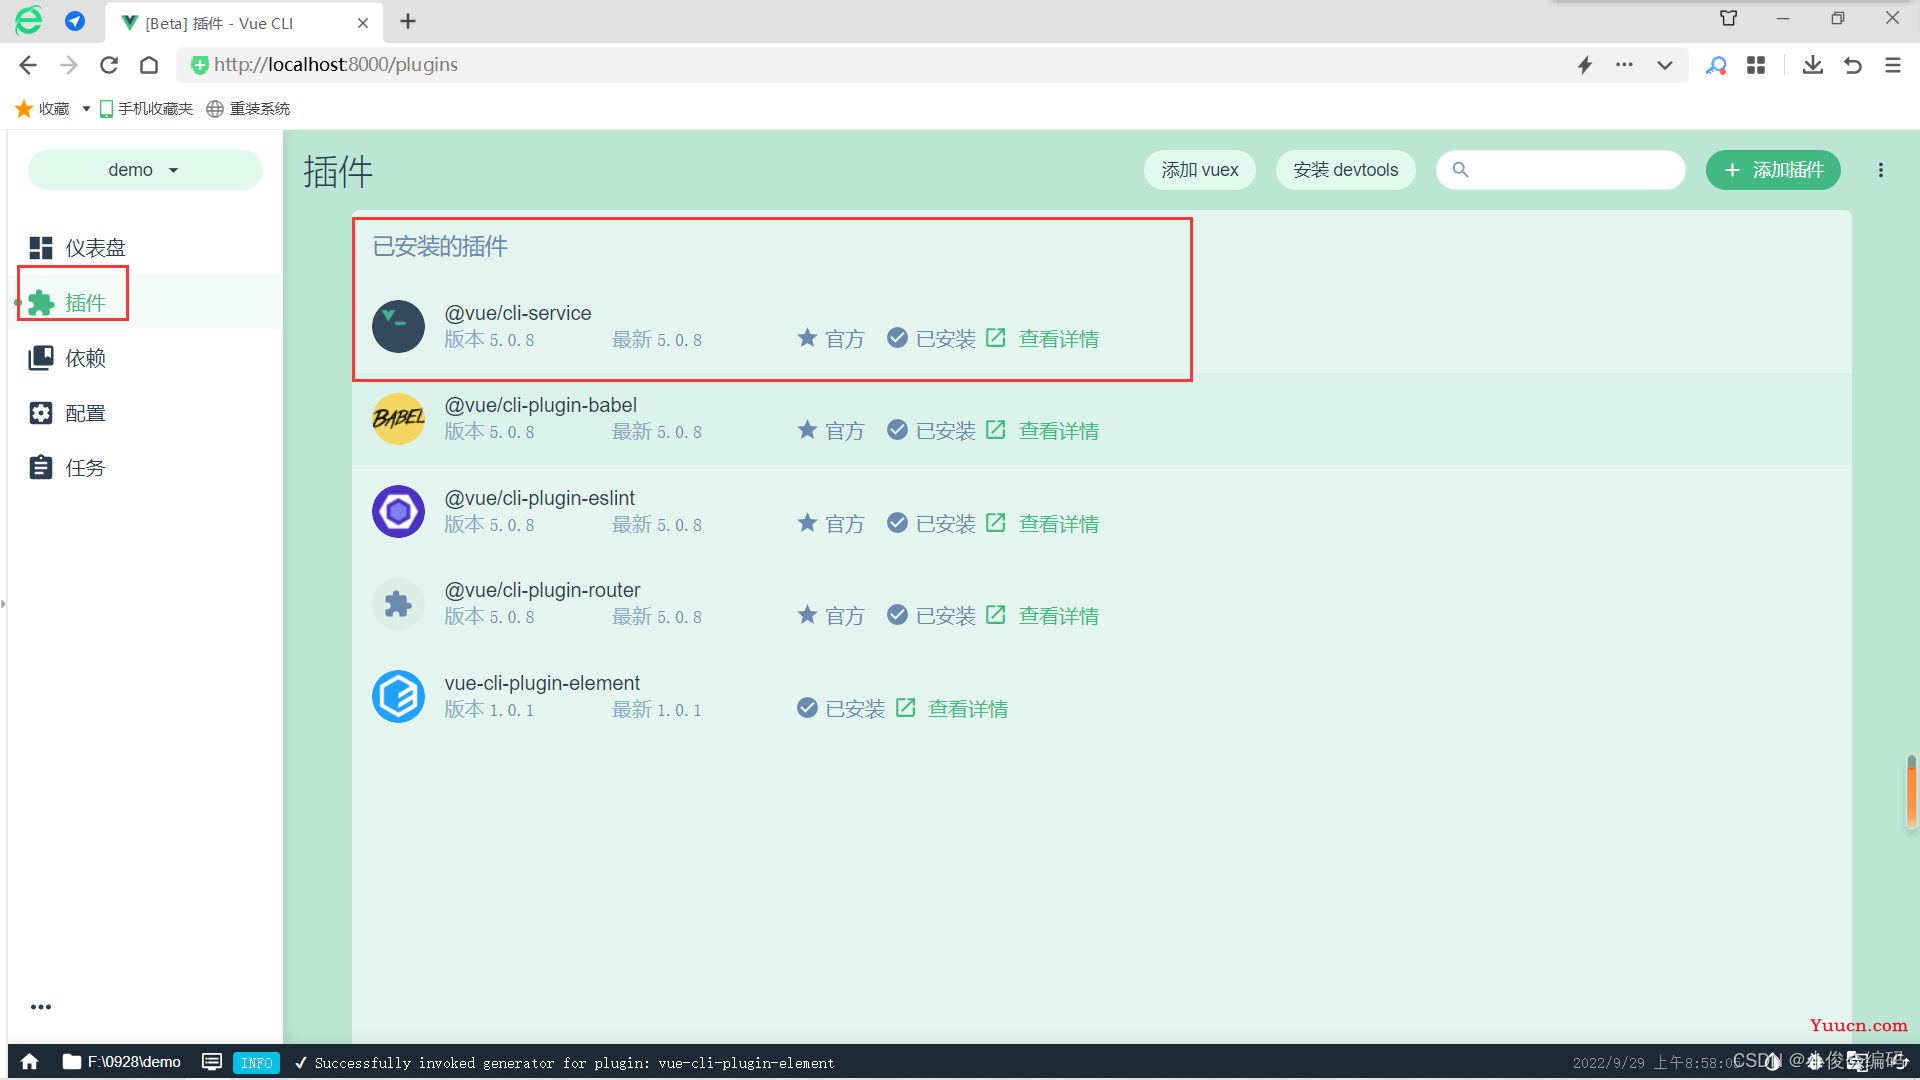Reload the page with the refresh icon

click(109, 65)
